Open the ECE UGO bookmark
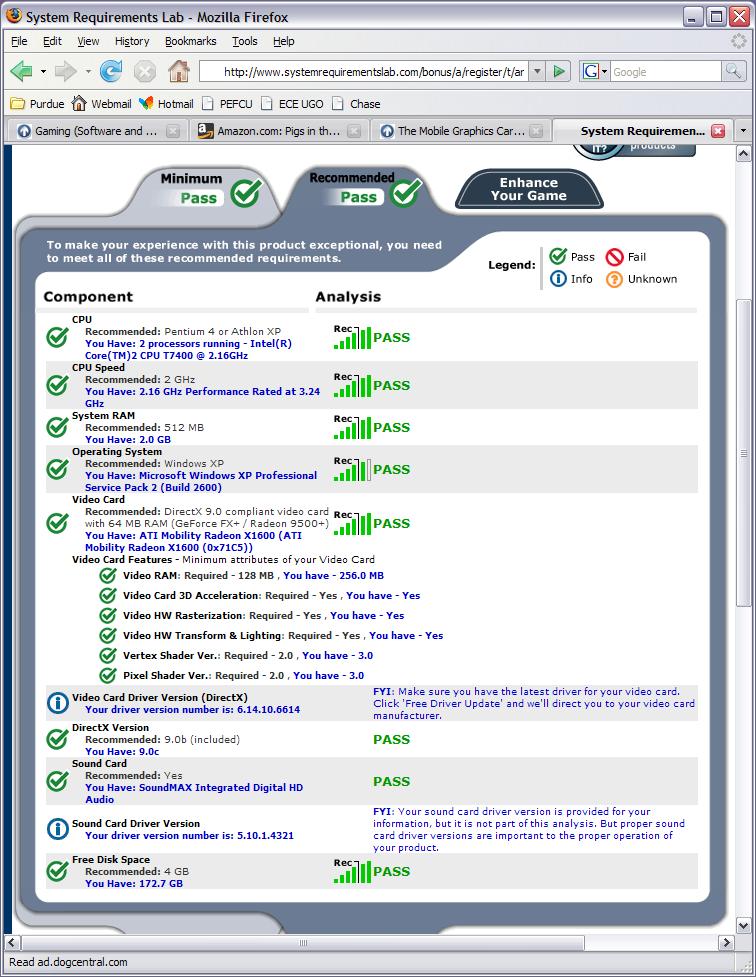 pos(292,104)
